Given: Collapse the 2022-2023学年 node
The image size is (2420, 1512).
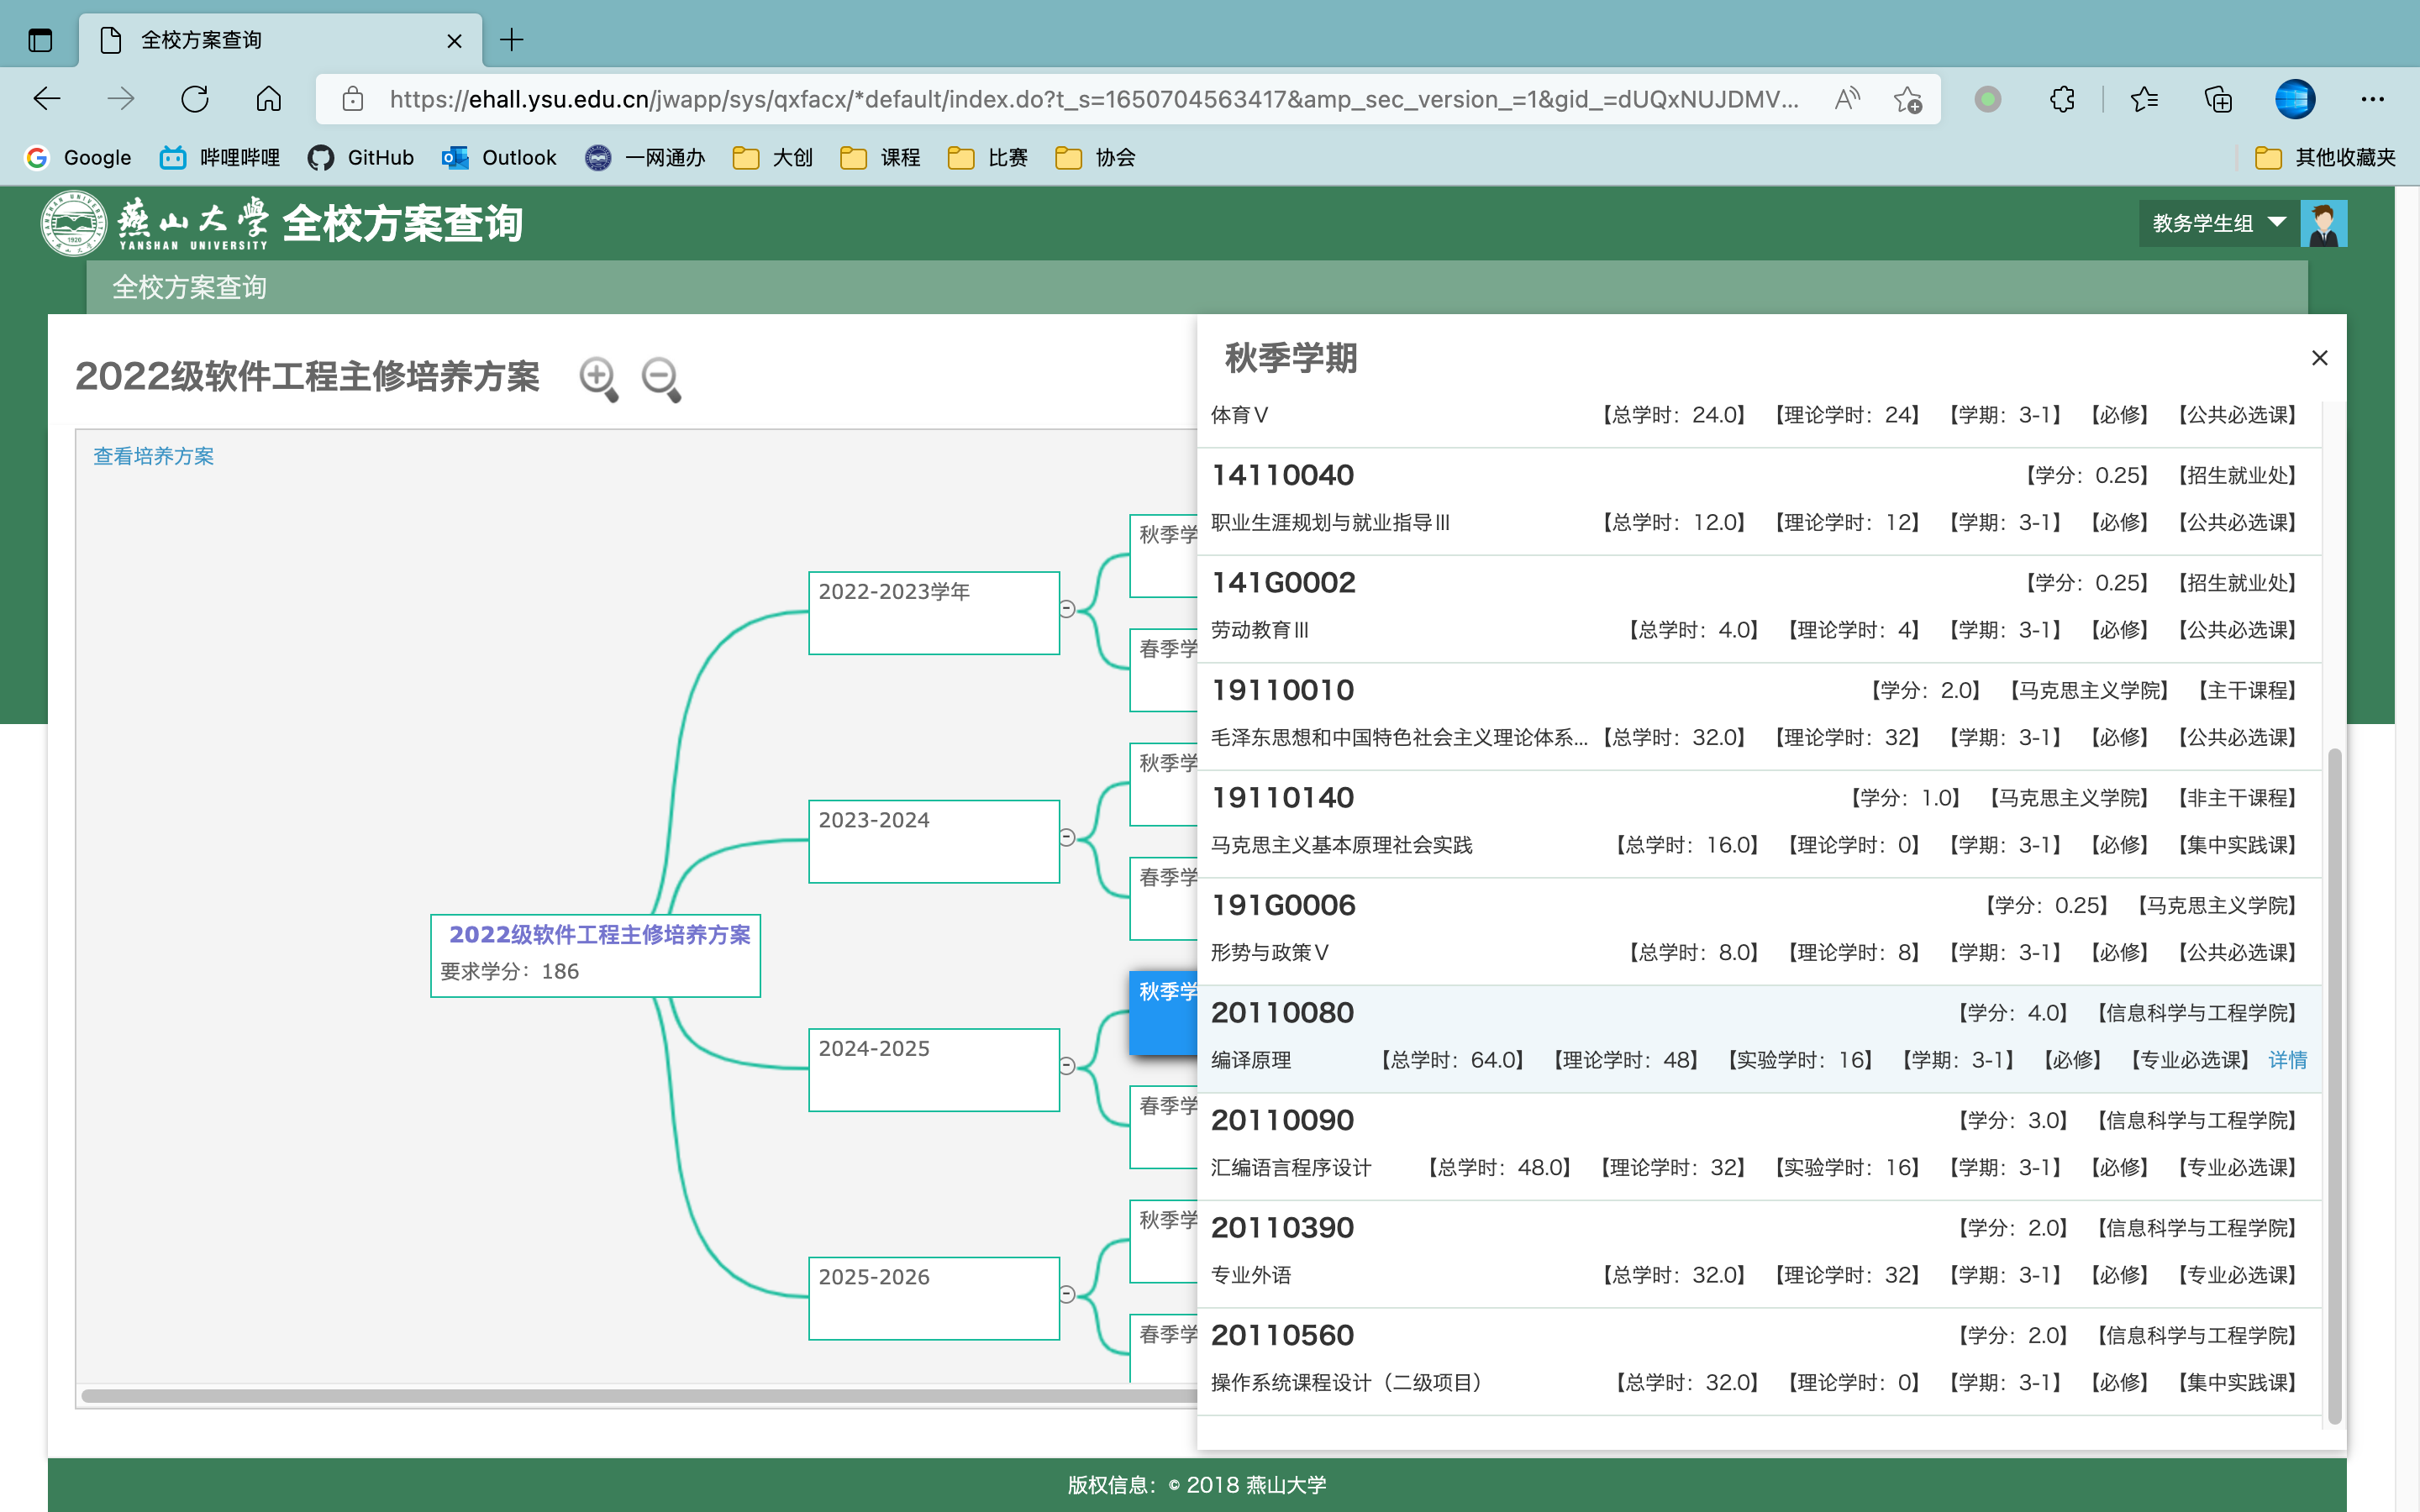Looking at the screenshot, I should 1067,609.
